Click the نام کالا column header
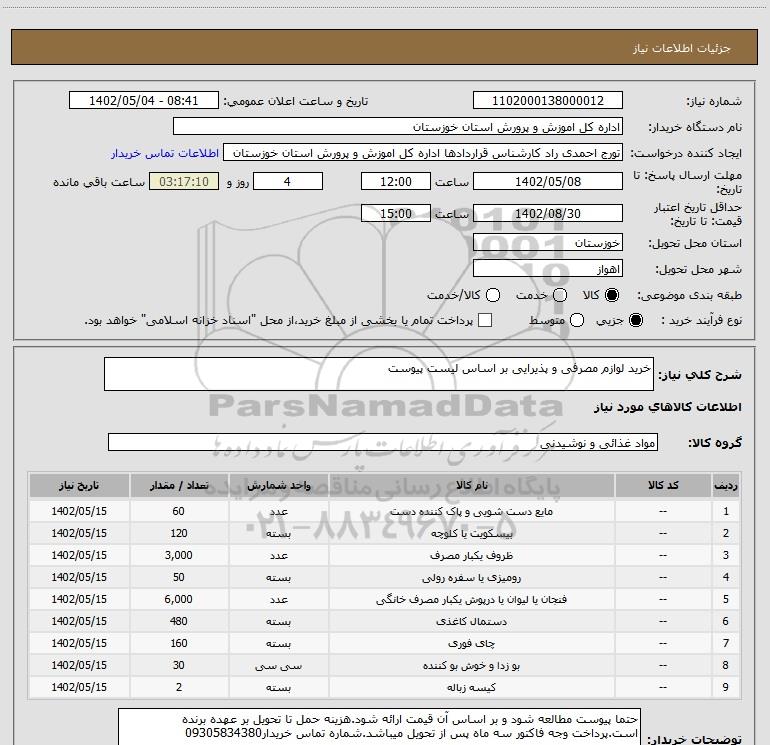The height and width of the screenshot is (745, 770). coord(471,485)
